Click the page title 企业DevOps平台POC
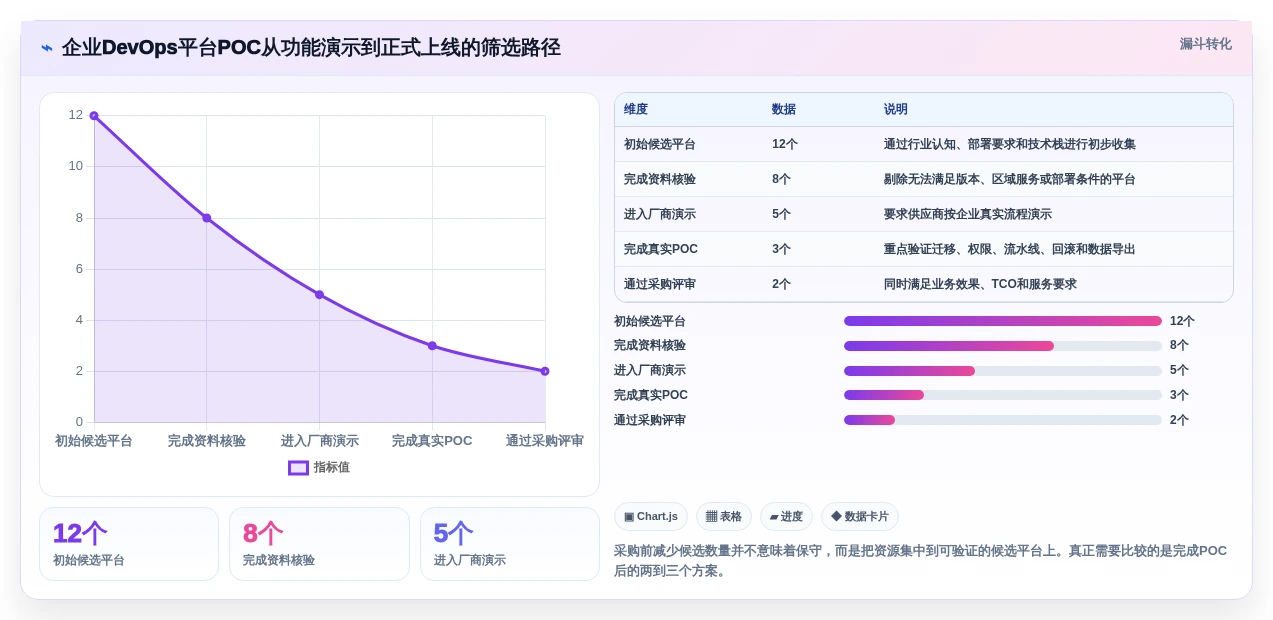The height and width of the screenshot is (620, 1273). [311, 48]
